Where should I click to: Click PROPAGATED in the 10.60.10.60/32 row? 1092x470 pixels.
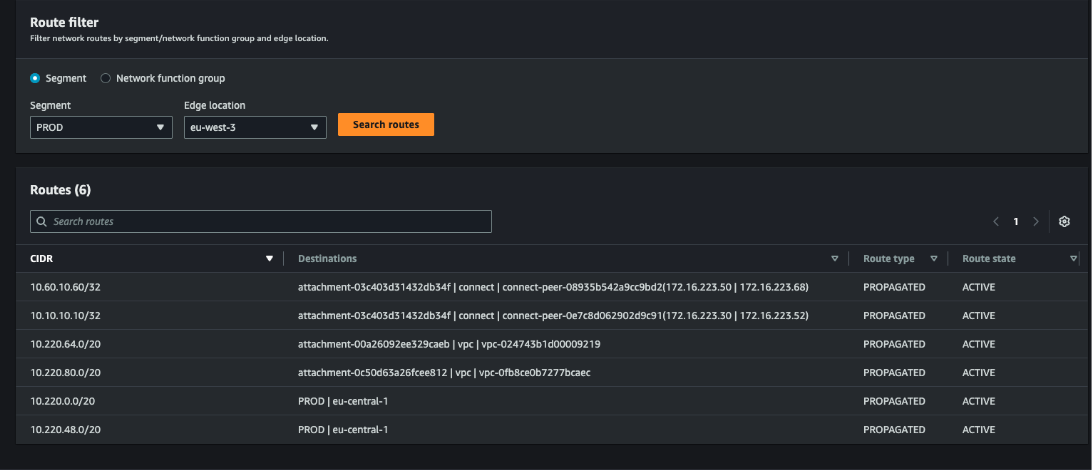pyautogui.click(x=894, y=287)
